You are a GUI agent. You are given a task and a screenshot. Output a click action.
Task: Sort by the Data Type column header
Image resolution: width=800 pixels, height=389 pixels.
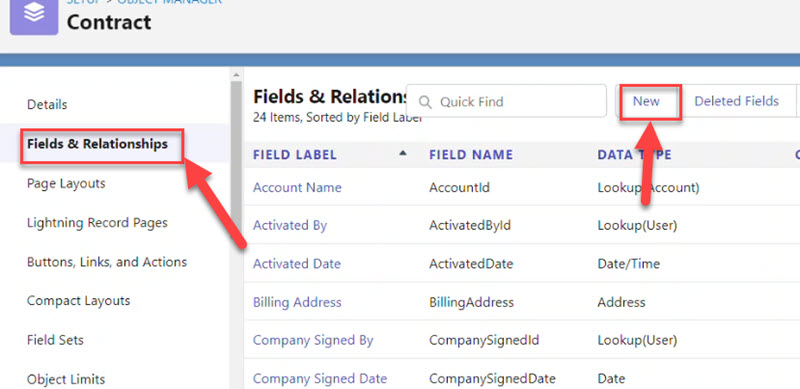point(634,155)
